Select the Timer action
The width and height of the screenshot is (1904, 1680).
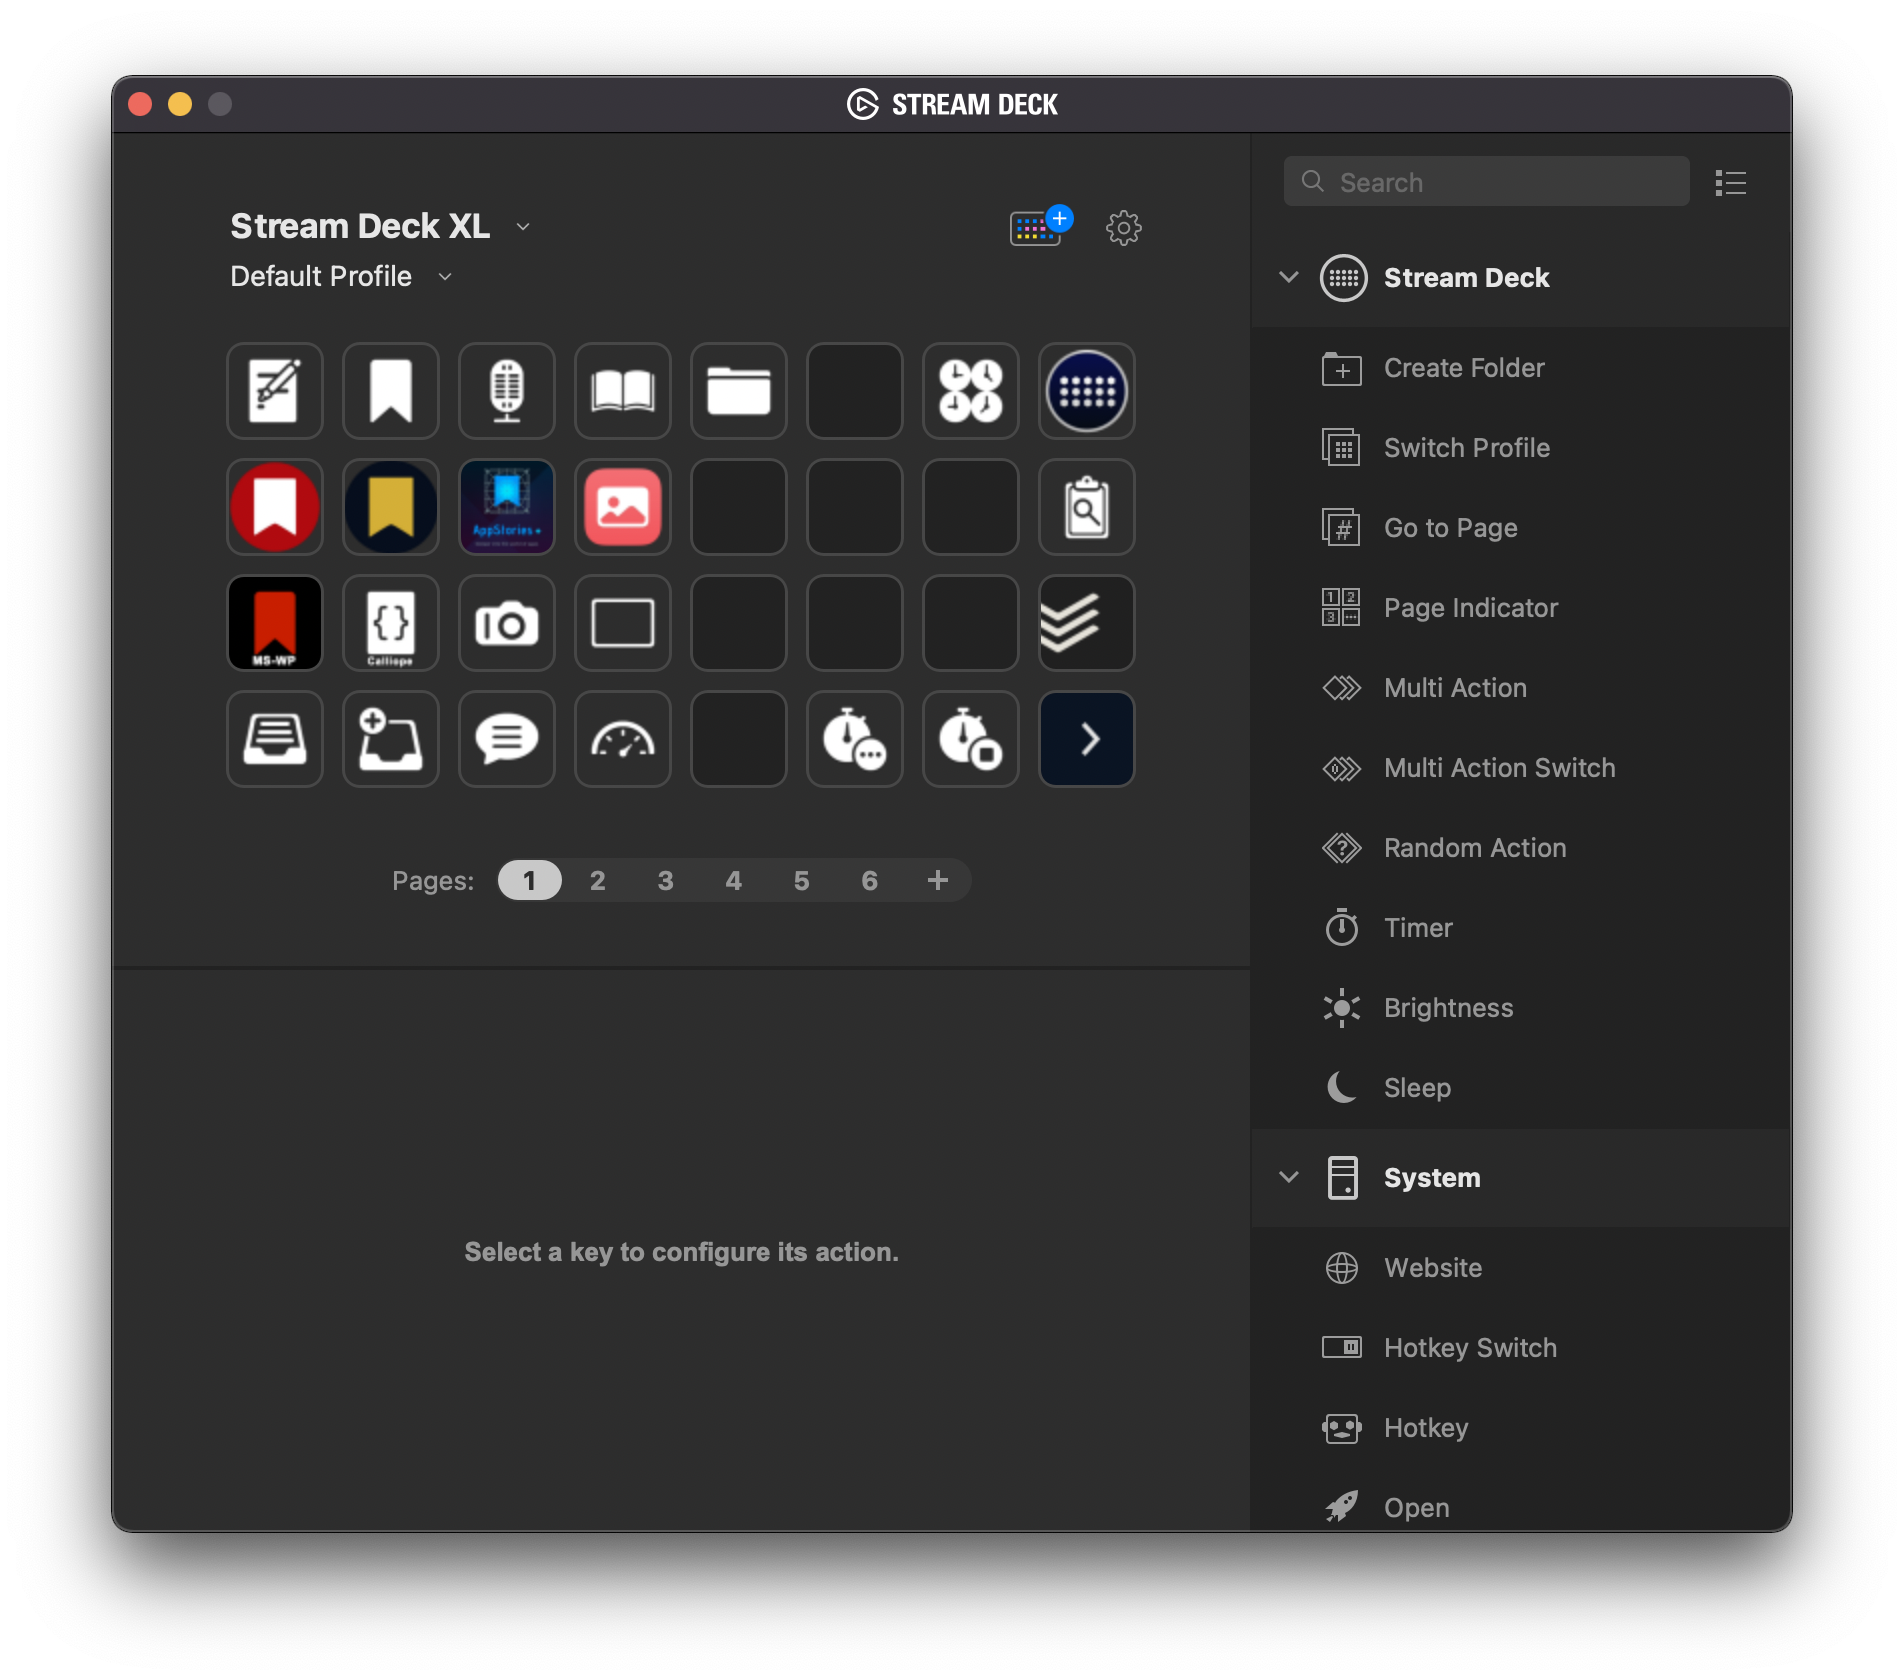pos(1521,928)
